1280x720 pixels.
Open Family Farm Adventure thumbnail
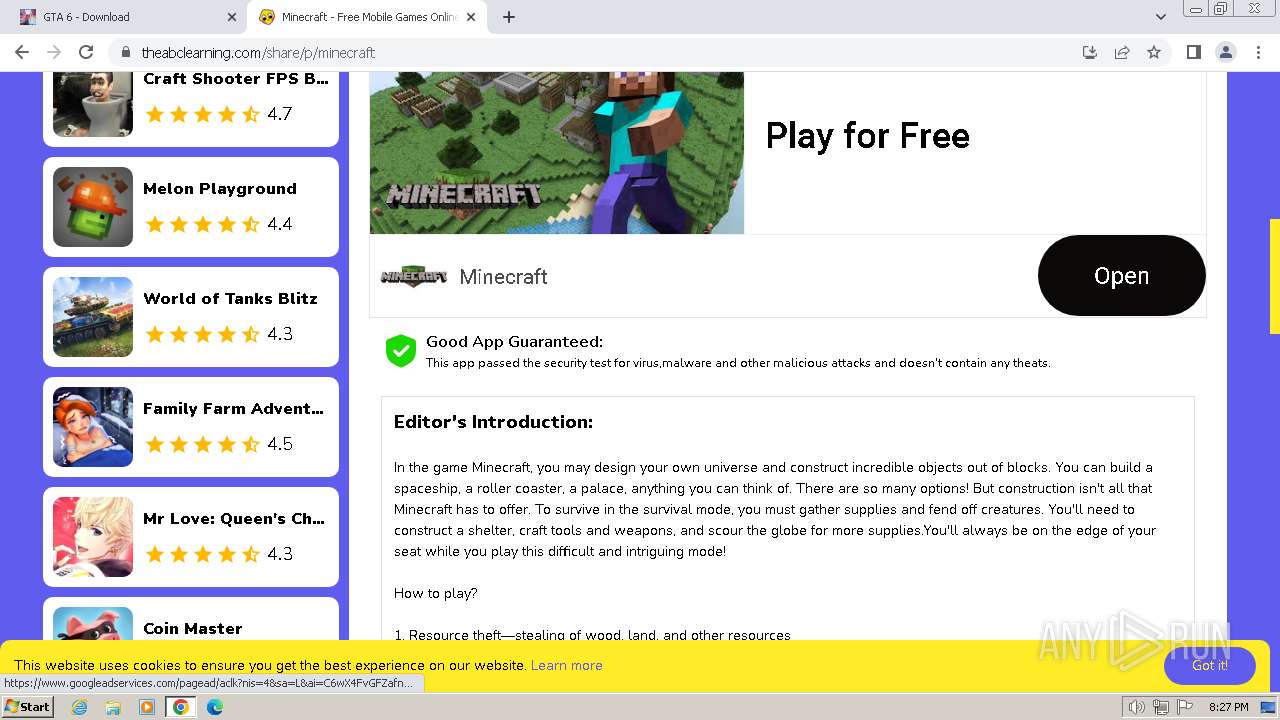(93, 427)
